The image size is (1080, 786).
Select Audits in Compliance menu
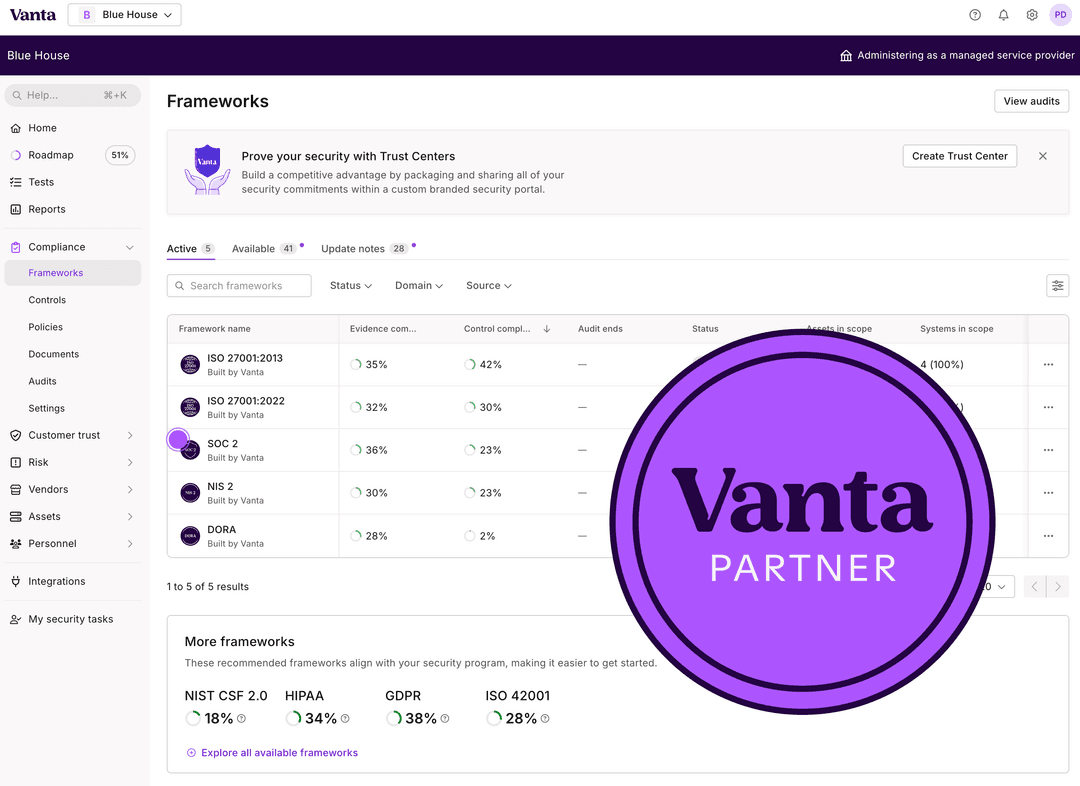click(x=42, y=382)
